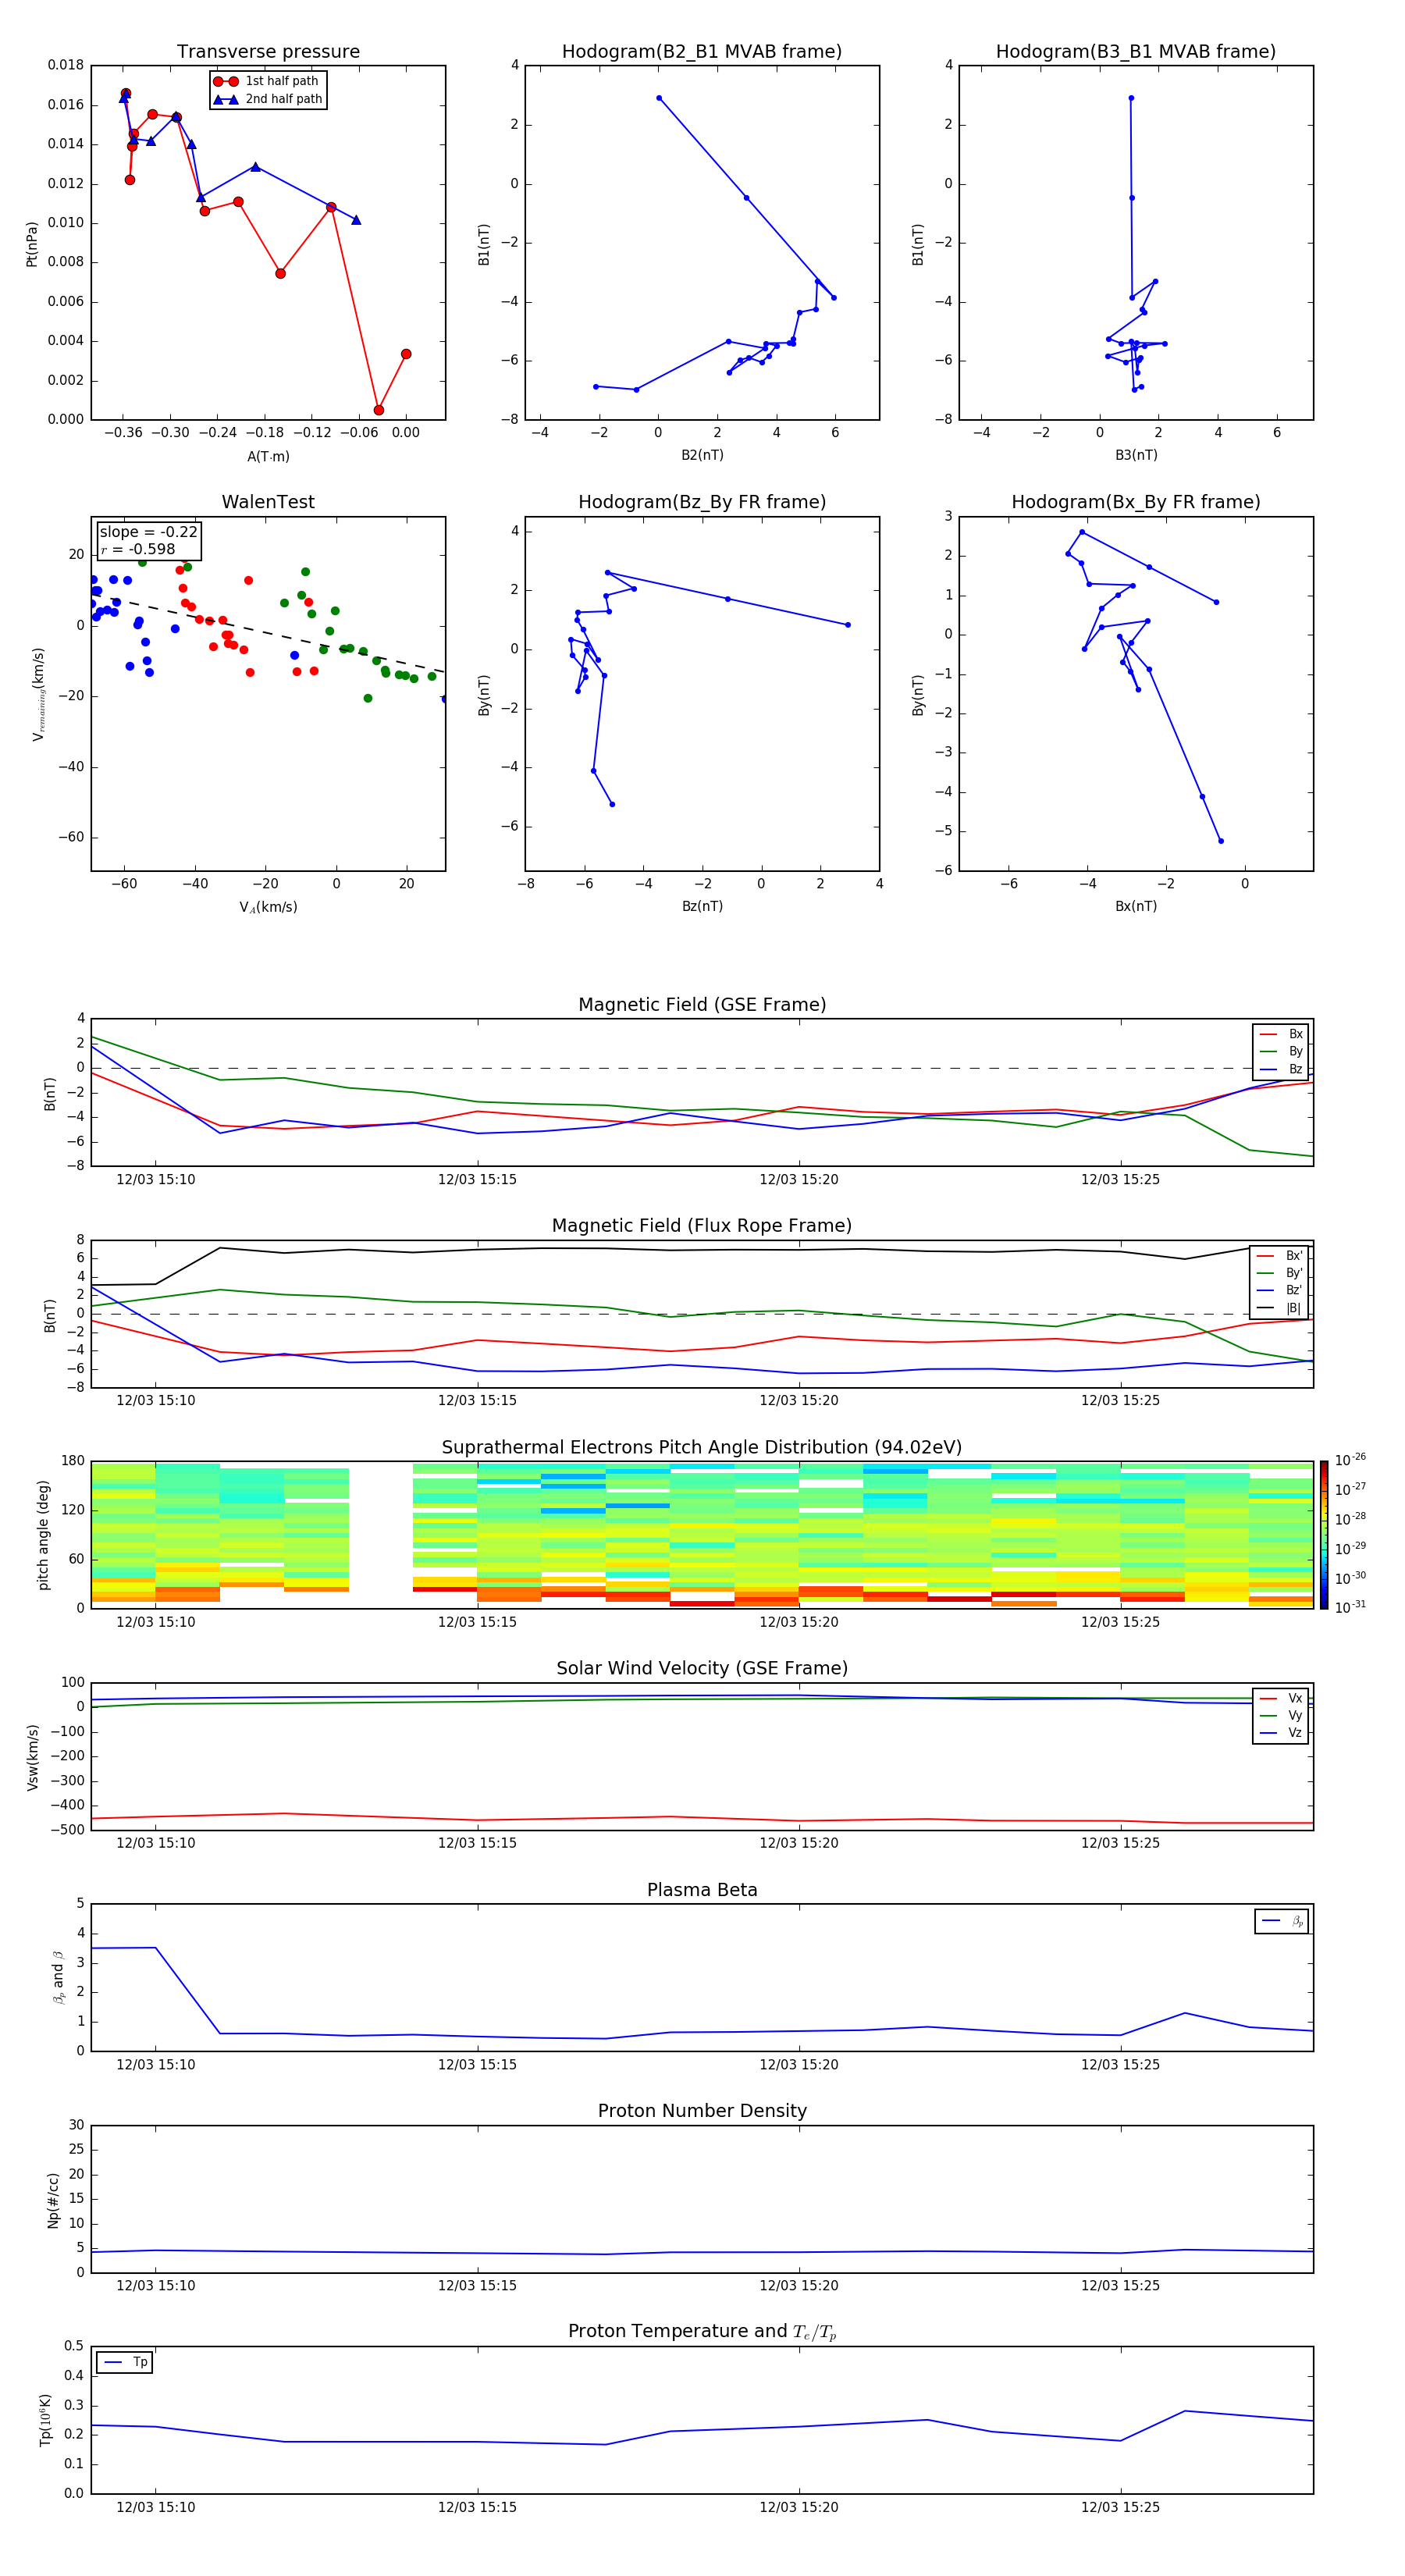Click the 'Bz(nT)' axis label under hodogram
Viewport: 1405px width, 2576px height.
(x=702, y=906)
